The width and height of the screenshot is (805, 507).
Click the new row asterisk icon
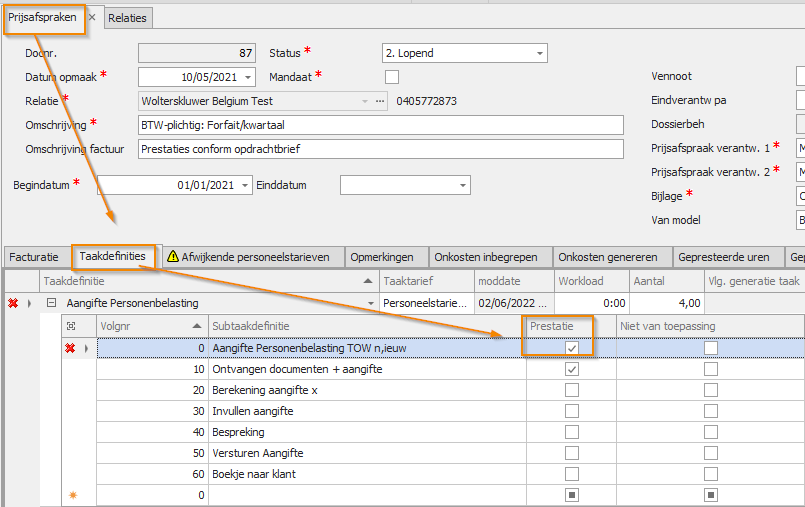(x=70, y=495)
